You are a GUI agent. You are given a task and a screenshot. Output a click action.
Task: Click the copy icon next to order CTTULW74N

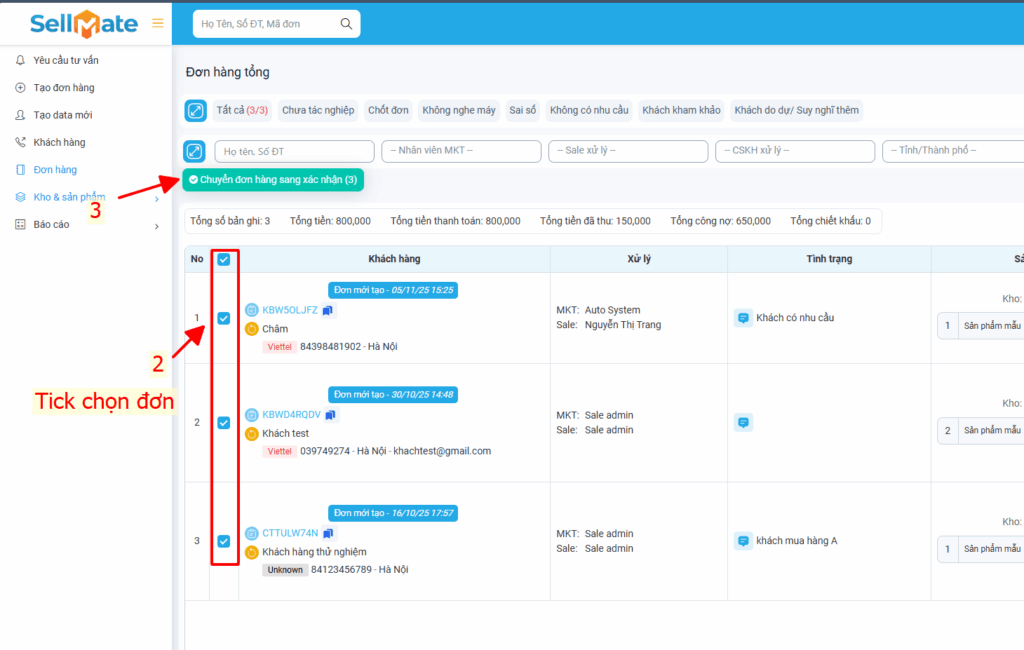click(330, 533)
